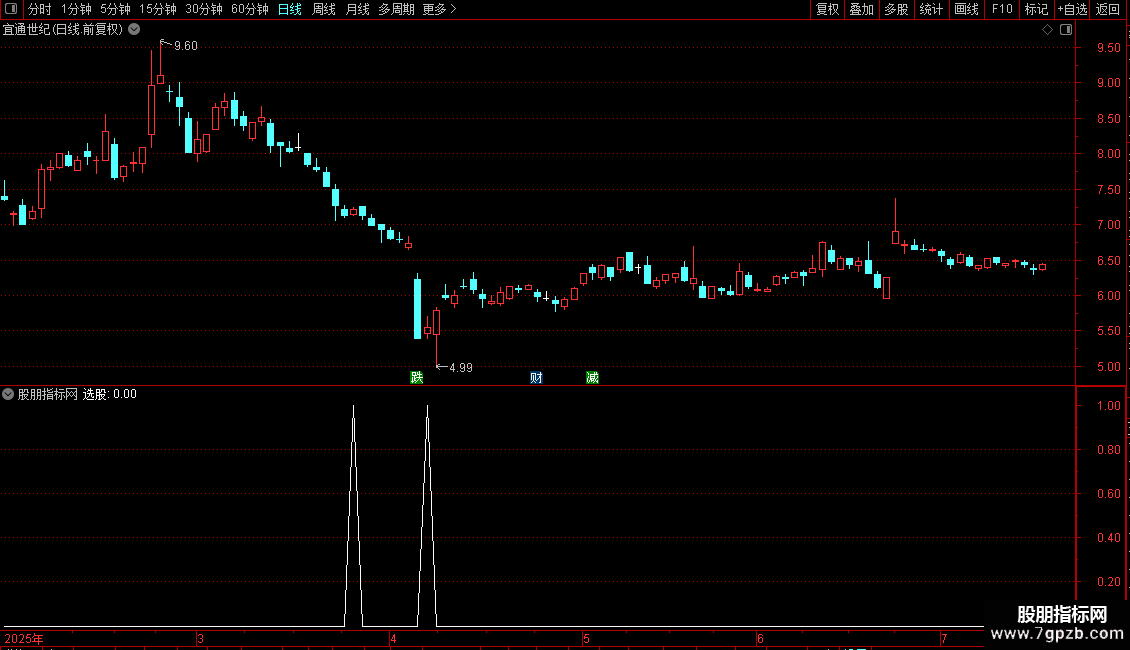
Task: Click the 9.60 high price label
Action: coord(185,46)
